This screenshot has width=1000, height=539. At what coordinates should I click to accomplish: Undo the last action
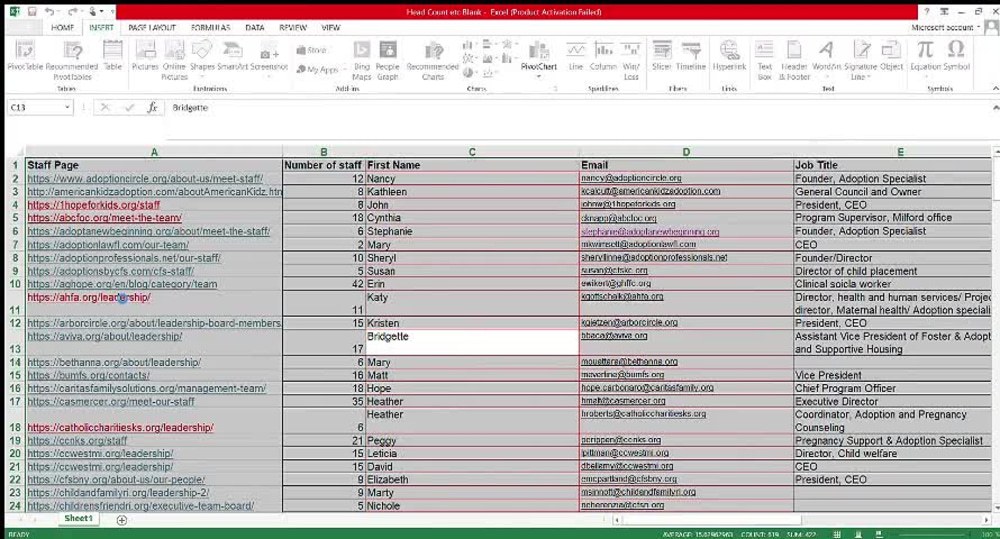point(50,11)
